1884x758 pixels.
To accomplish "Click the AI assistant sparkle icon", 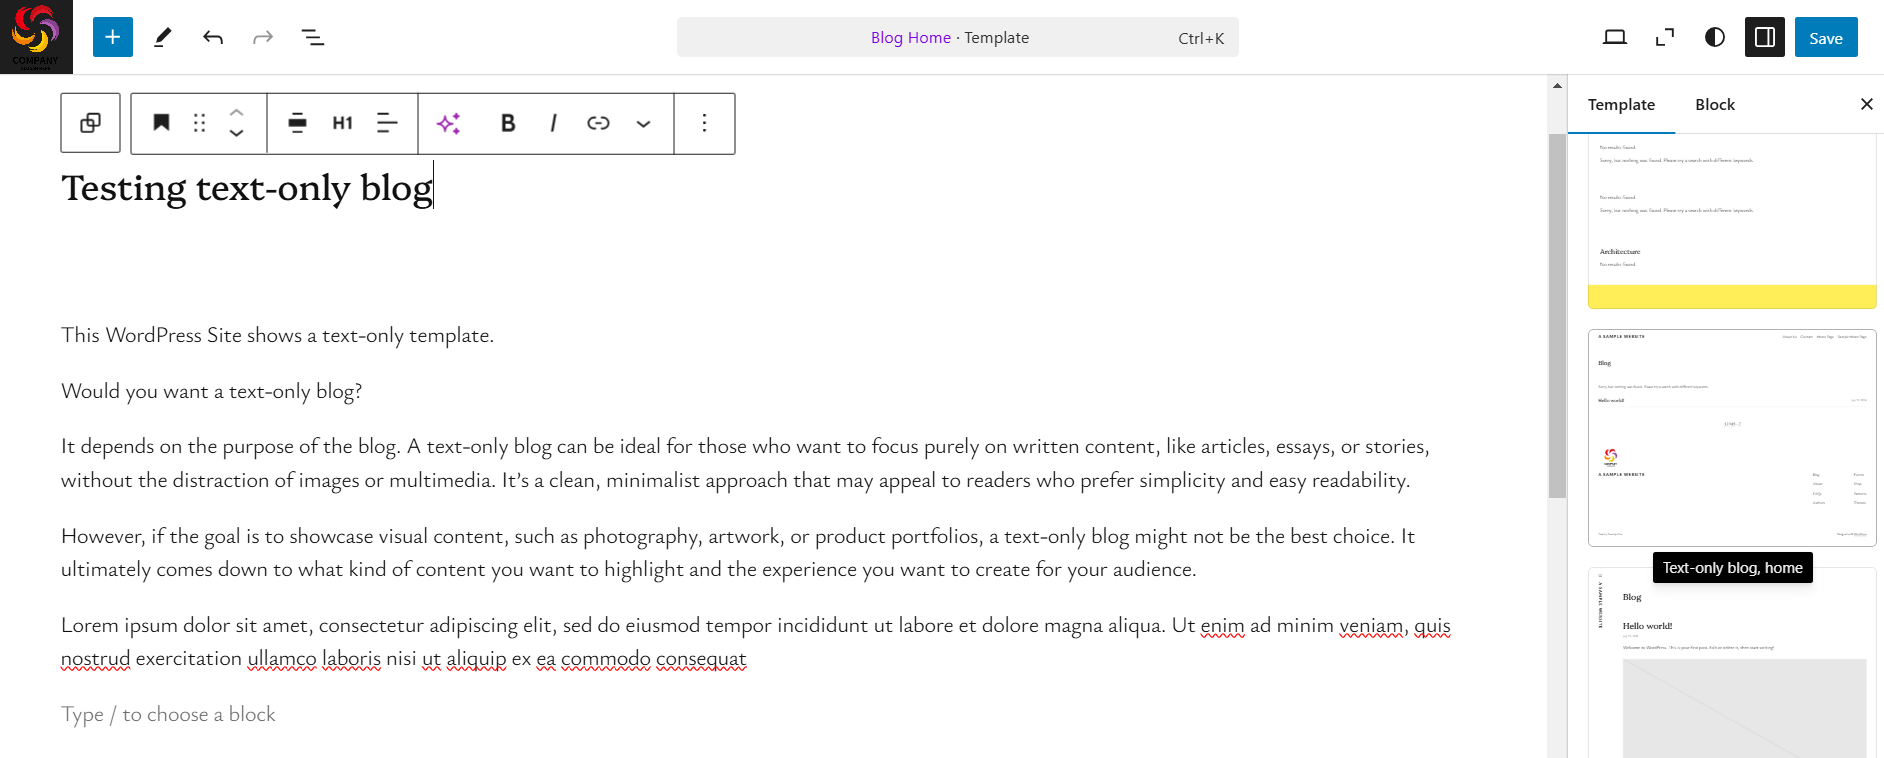I will point(449,123).
